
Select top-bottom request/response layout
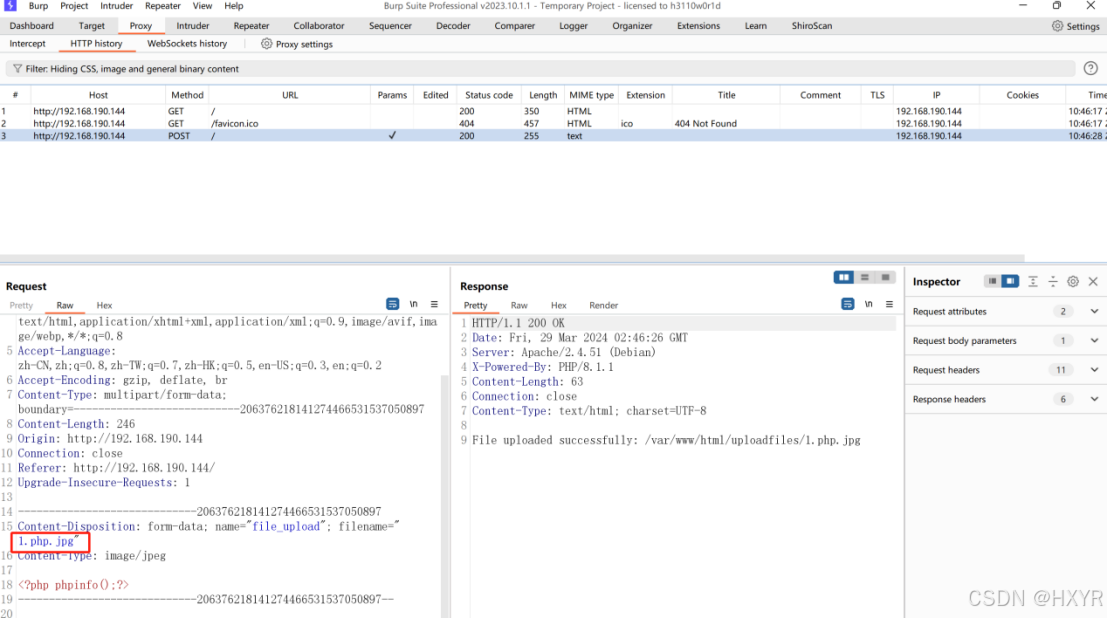[865, 278]
